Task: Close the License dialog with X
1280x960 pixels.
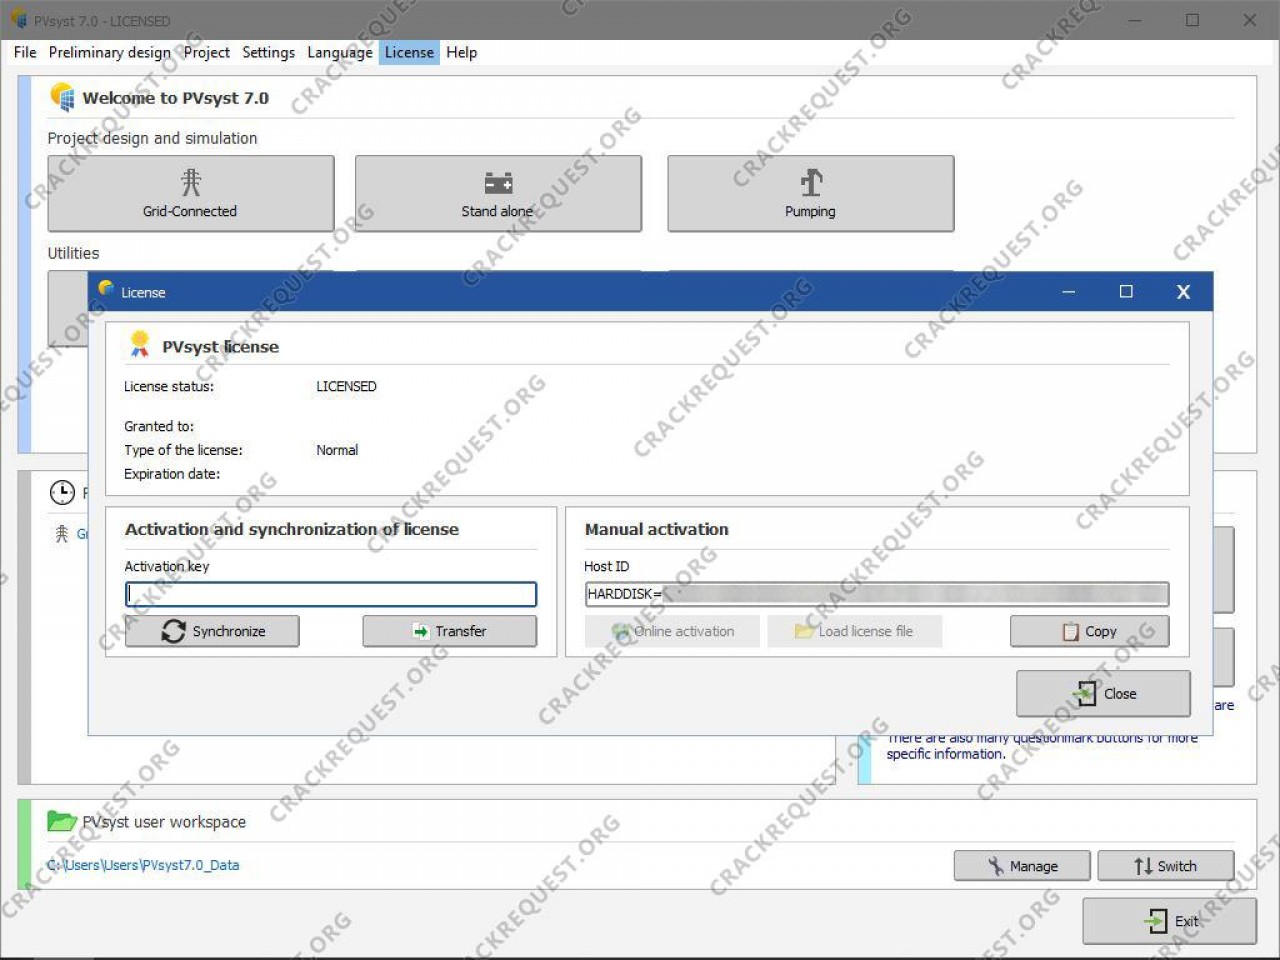Action: [x=1183, y=292]
